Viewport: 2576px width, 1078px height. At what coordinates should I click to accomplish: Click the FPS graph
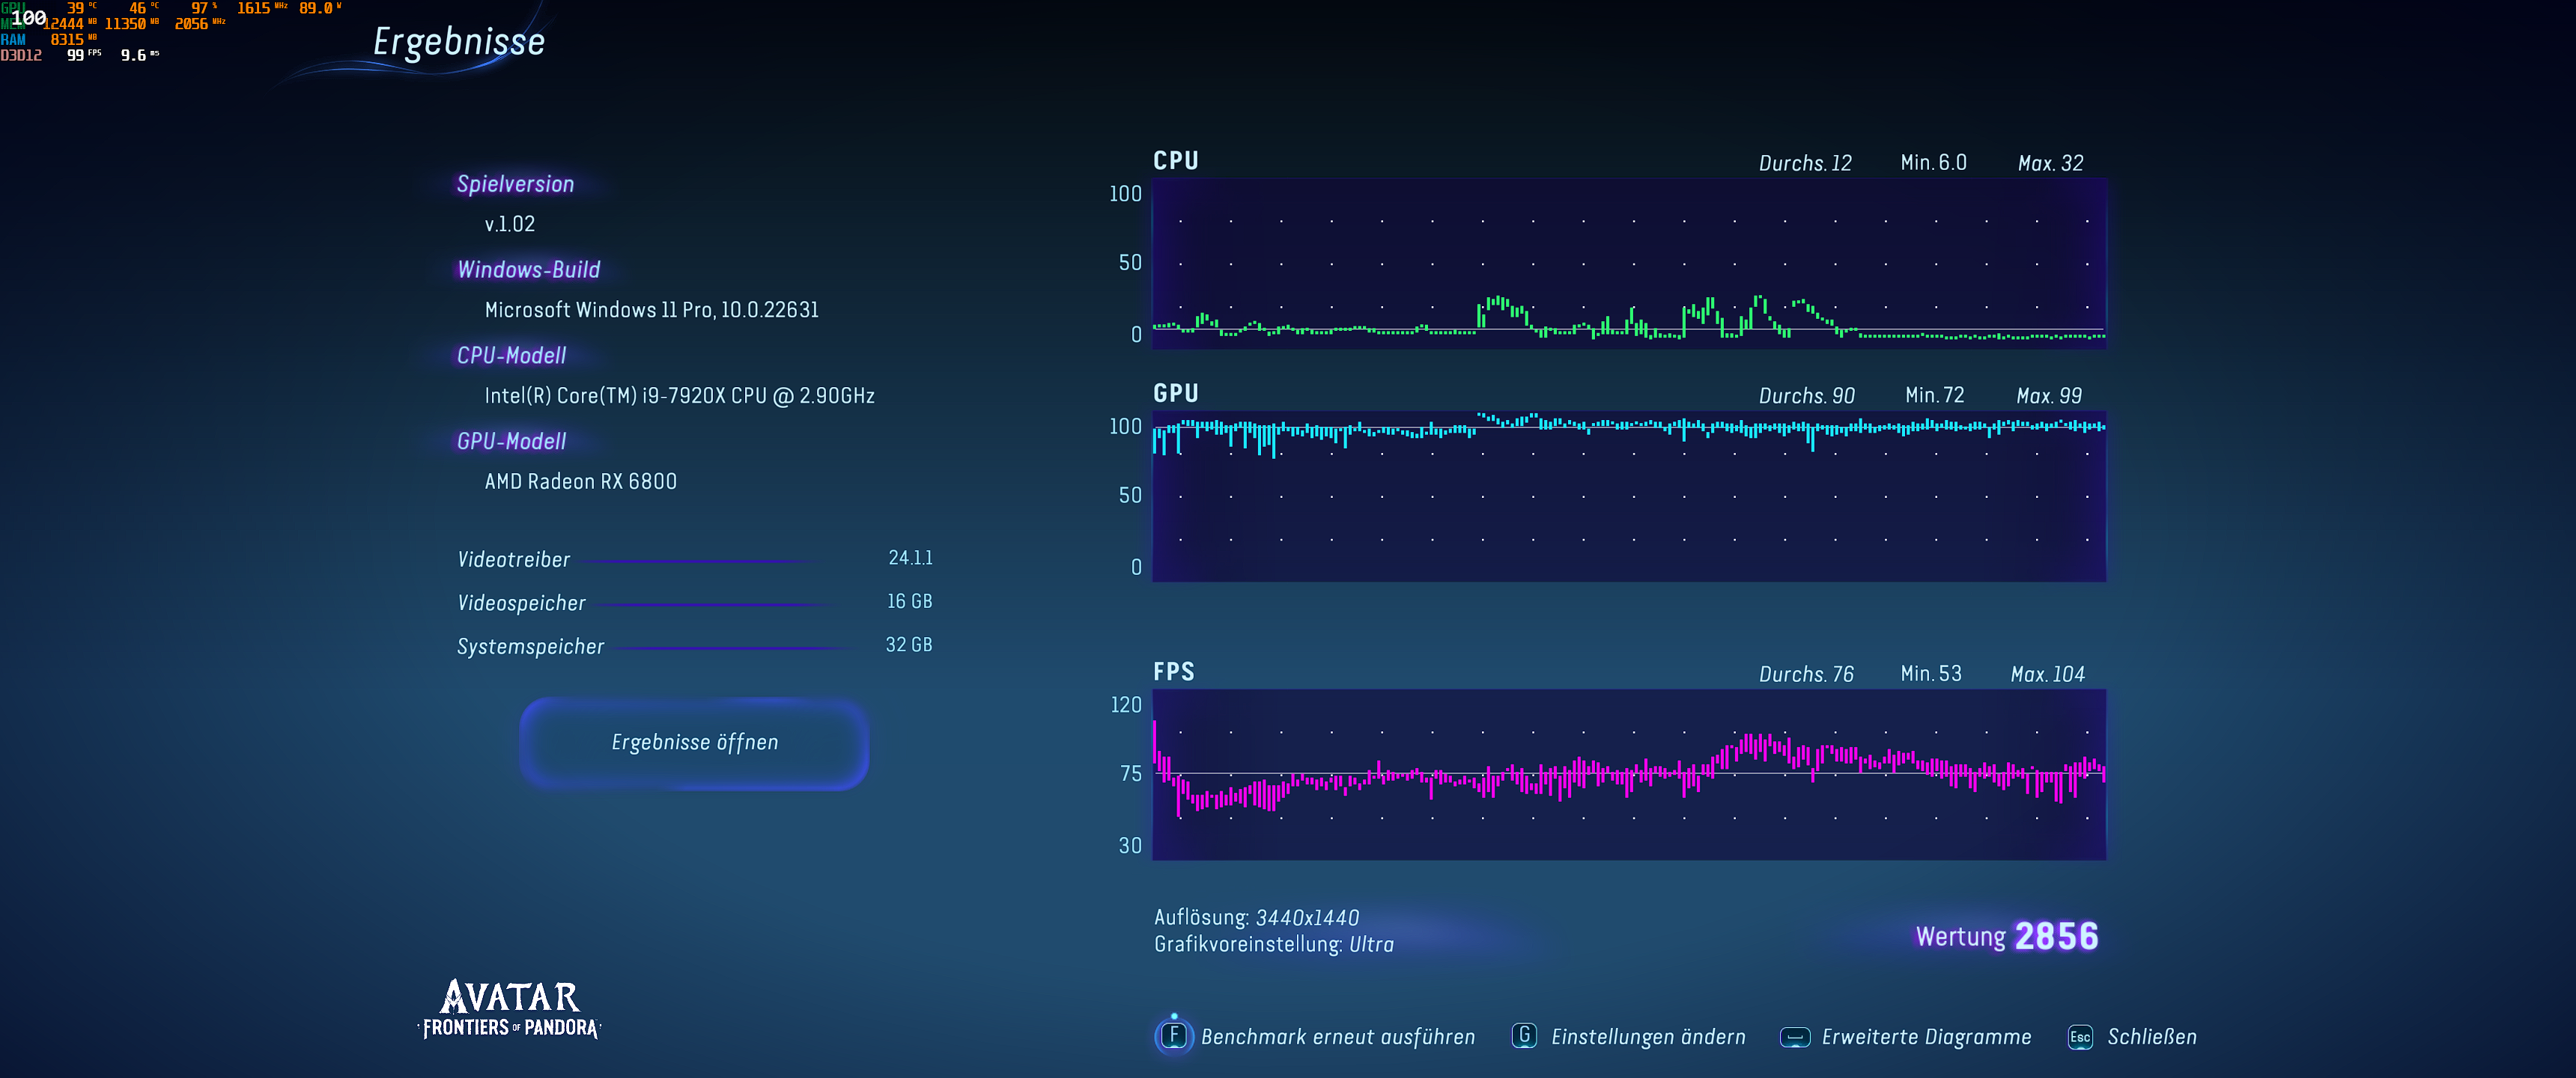click(x=1628, y=774)
